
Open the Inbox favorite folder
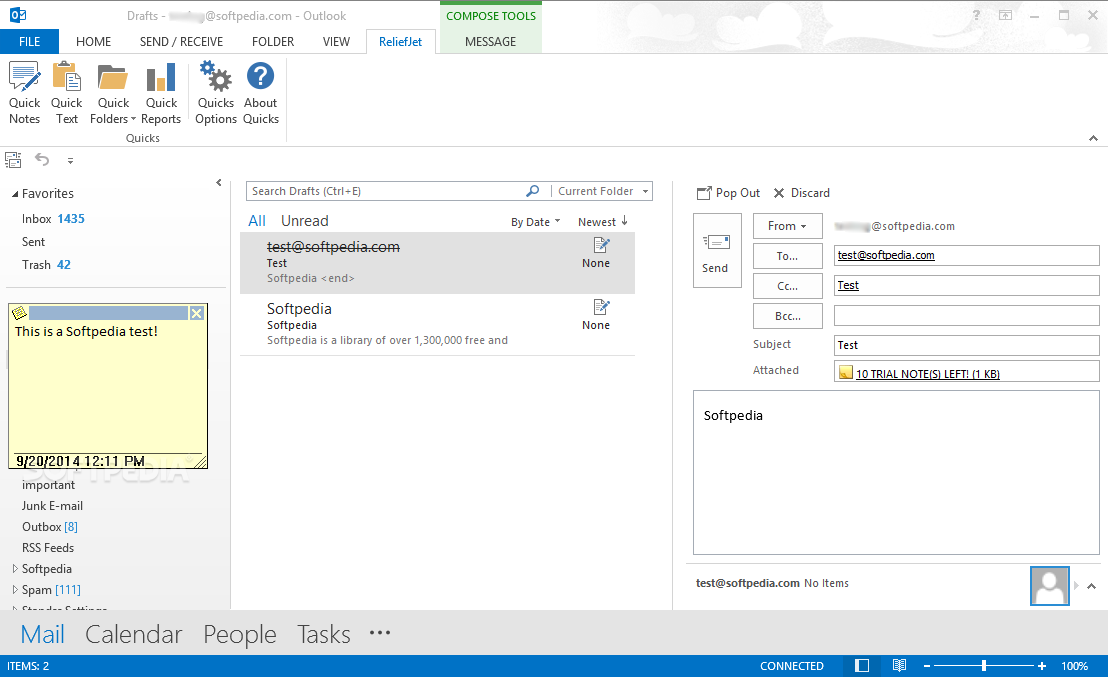click(53, 219)
